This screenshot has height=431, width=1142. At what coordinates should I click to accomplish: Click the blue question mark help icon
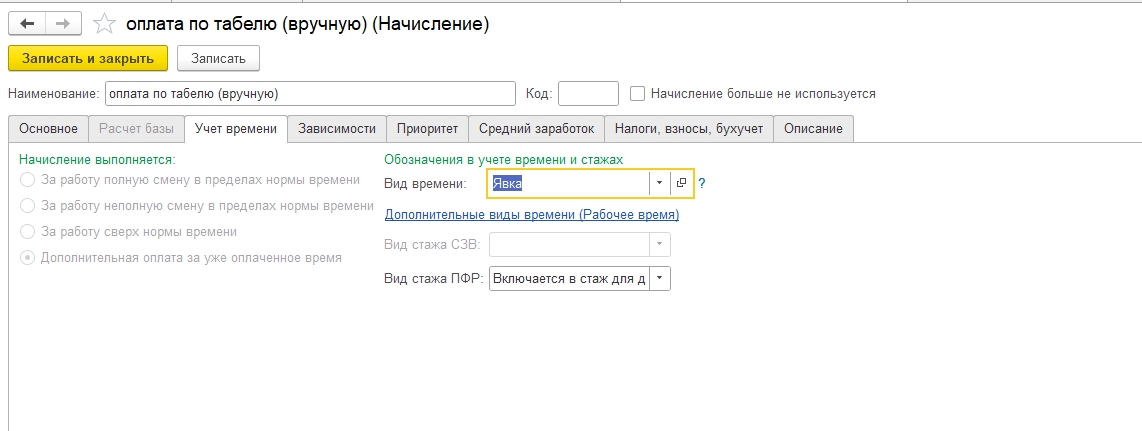702,183
